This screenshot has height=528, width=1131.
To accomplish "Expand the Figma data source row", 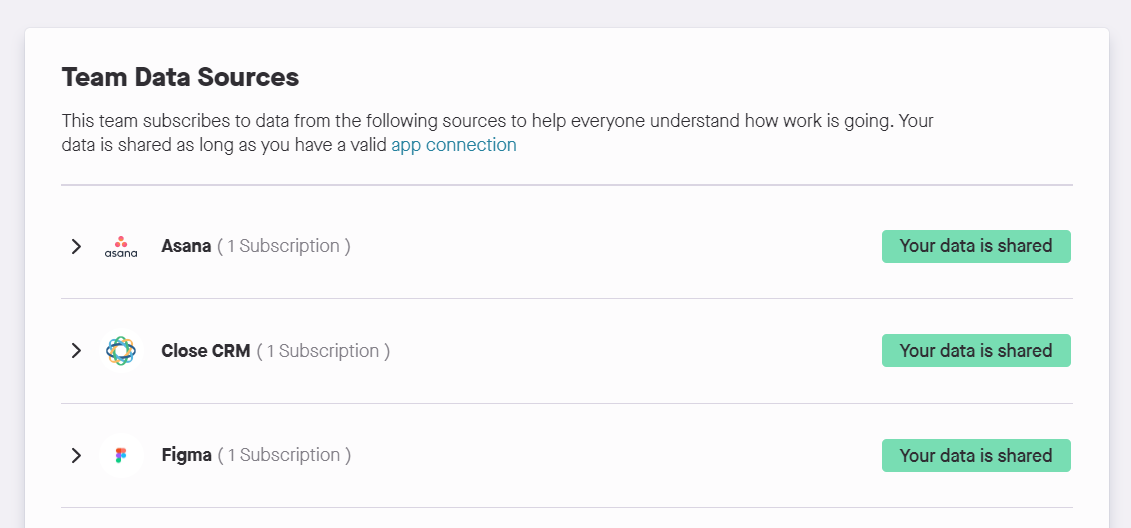I will (x=76, y=456).
